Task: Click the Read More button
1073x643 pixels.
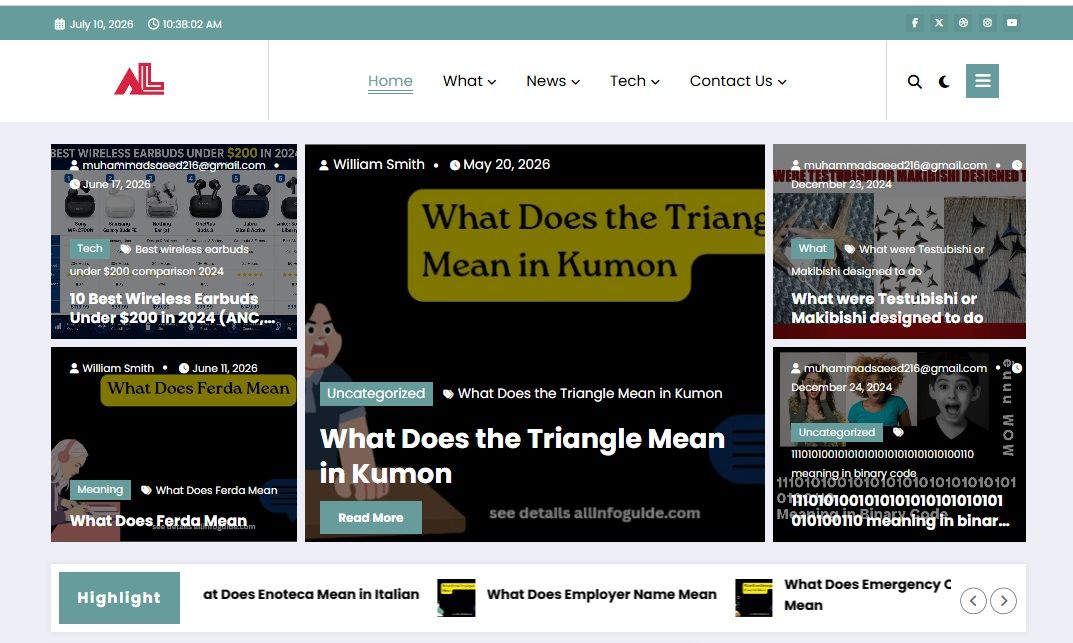Action: pyautogui.click(x=370, y=518)
